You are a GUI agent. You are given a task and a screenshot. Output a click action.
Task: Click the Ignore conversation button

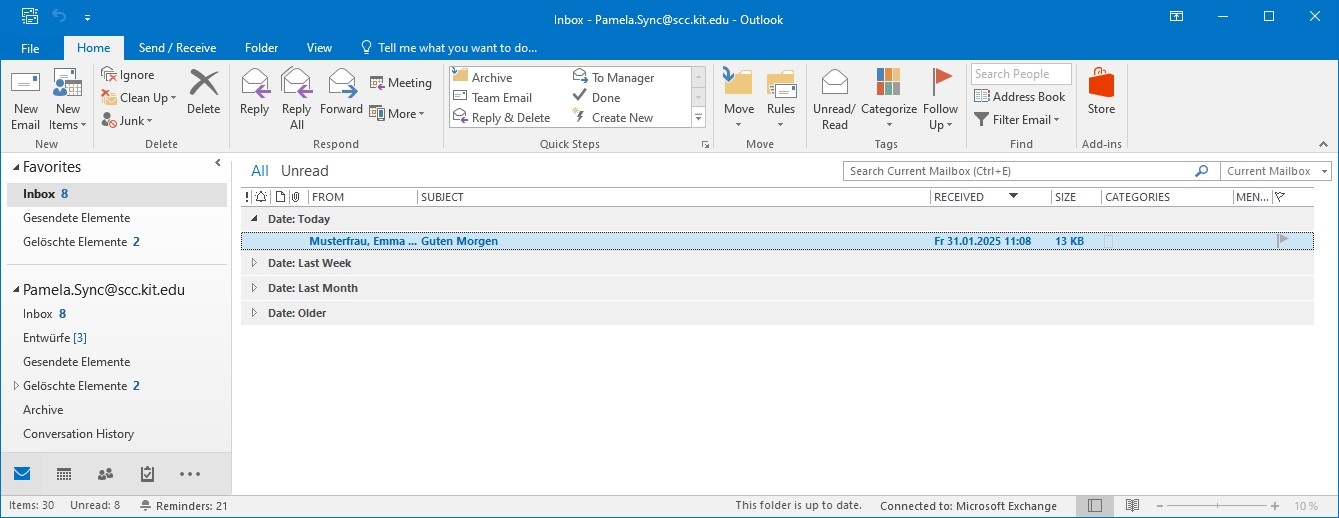click(x=128, y=75)
